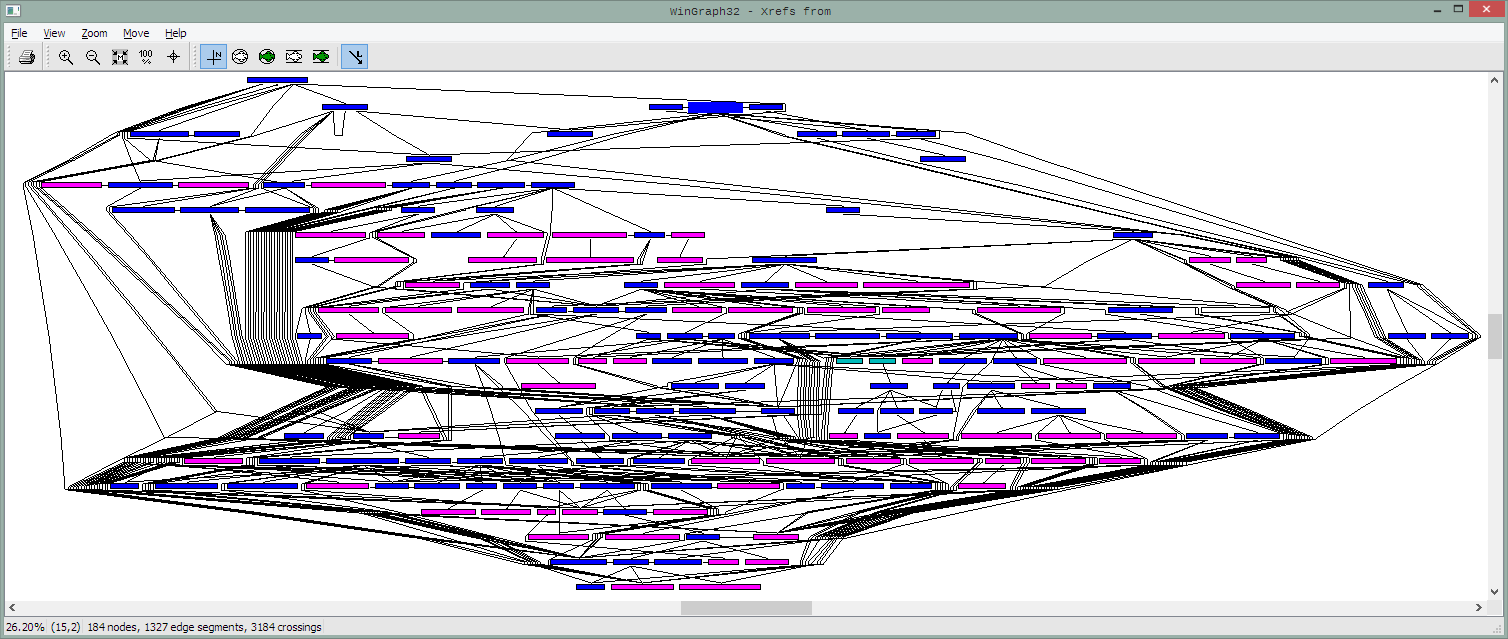
Task: Open the File menu
Action: [x=19, y=33]
